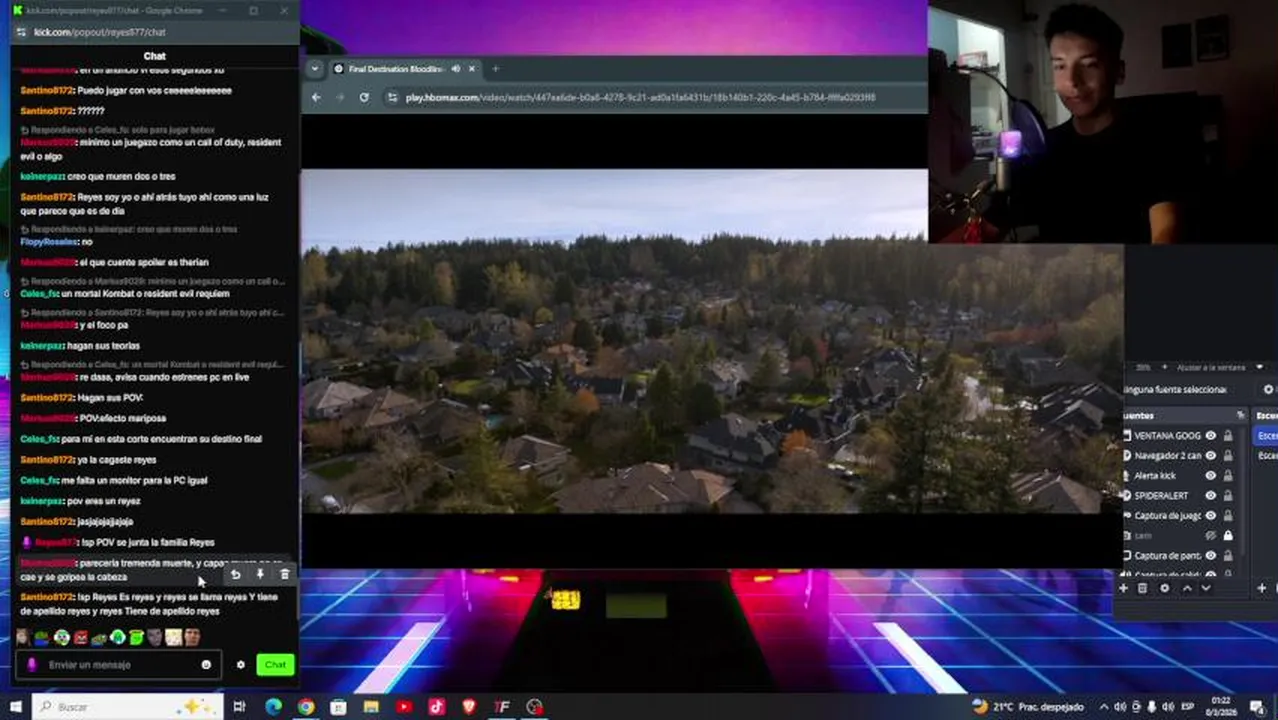
Task: Toggle visibility of VENTANA GOOG source
Action: click(x=1210, y=435)
